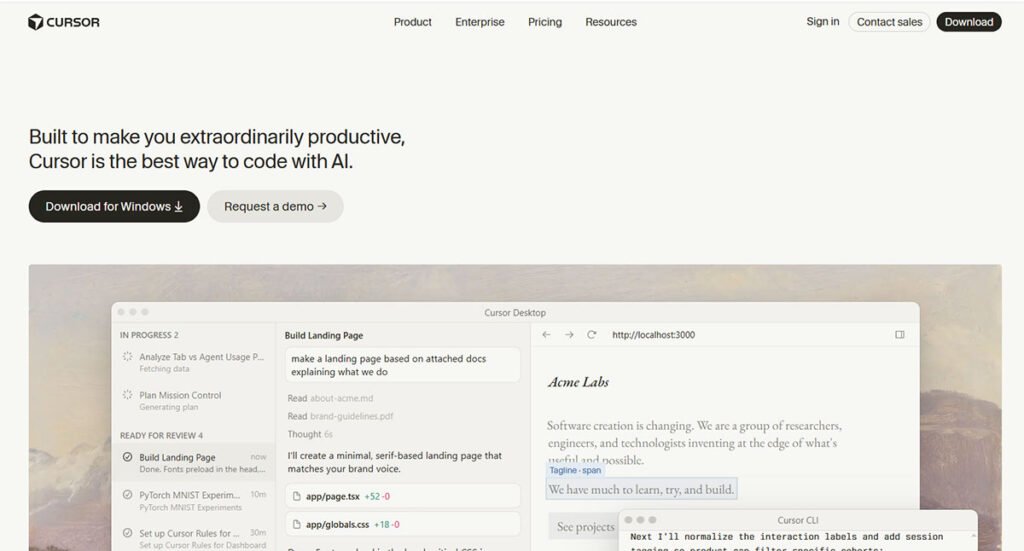Click the Contact sales button

pos(889,22)
